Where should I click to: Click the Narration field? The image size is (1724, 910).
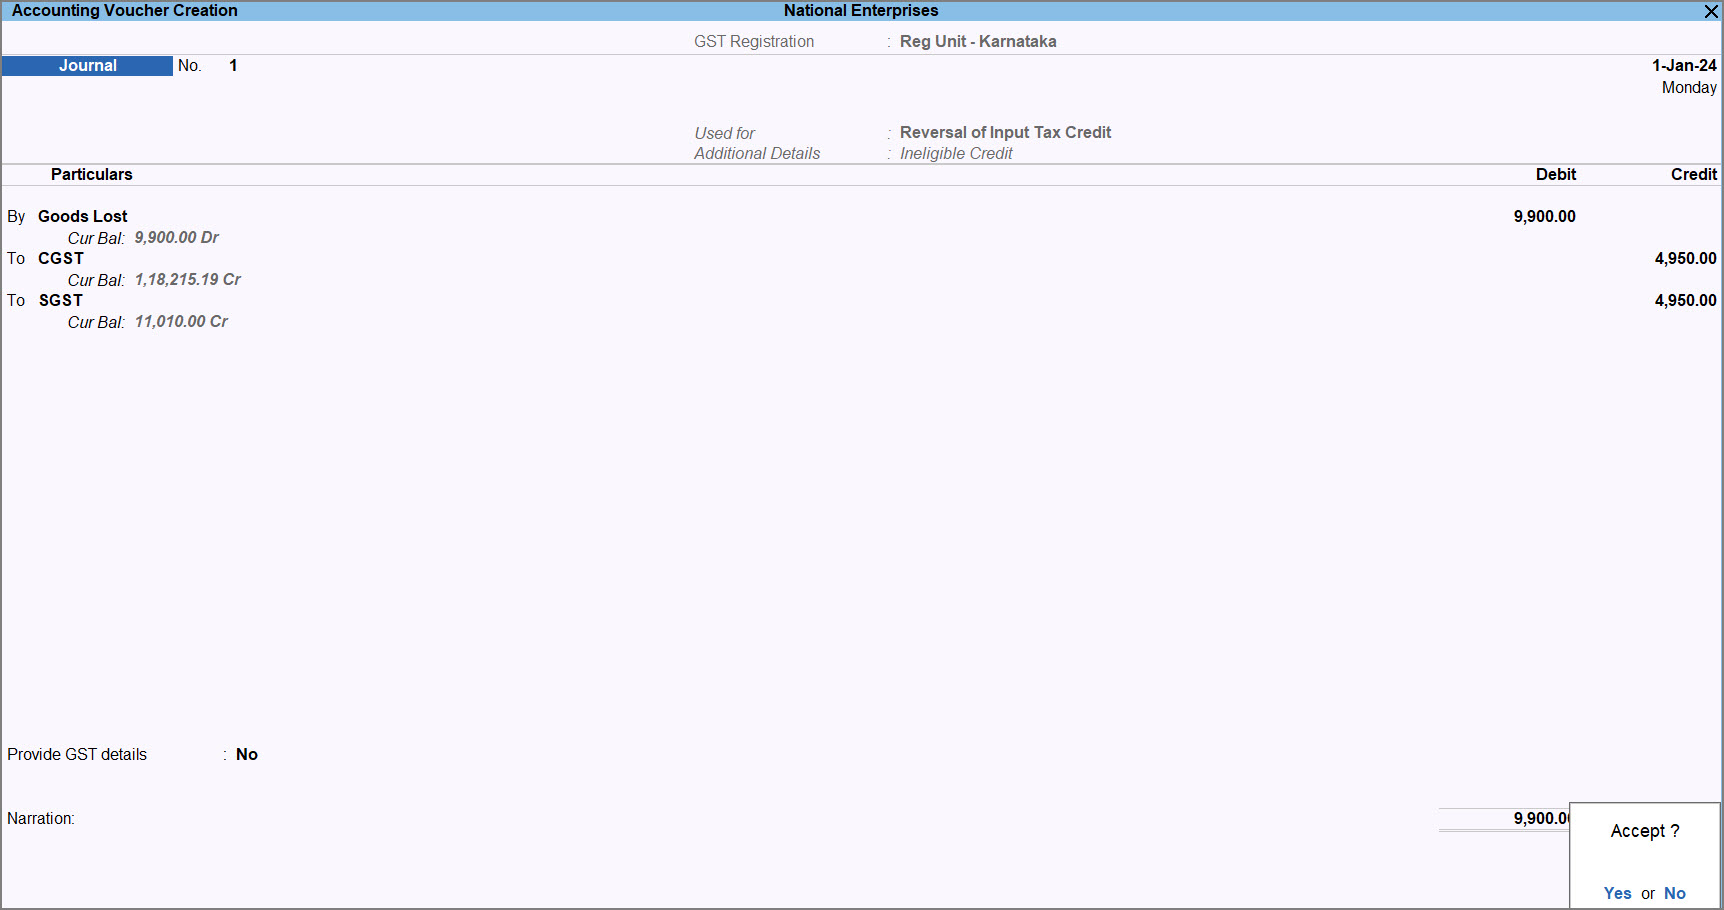pyautogui.click(x=400, y=819)
